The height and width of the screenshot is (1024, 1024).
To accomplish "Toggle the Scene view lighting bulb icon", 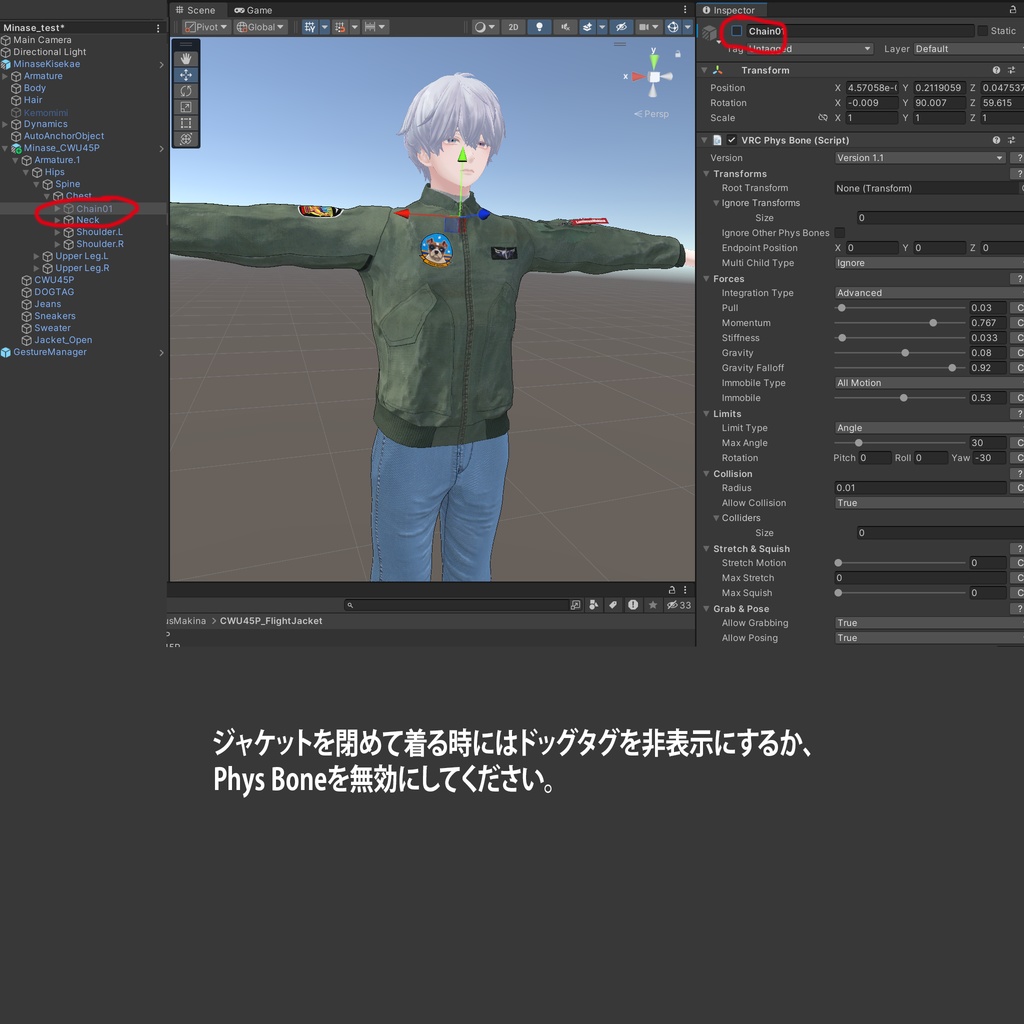I will click(539, 27).
